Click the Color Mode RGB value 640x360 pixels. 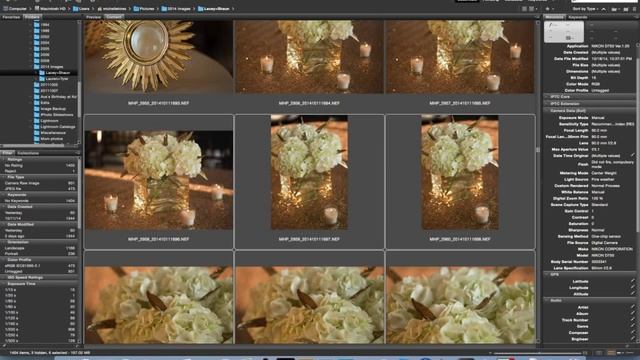(x=596, y=84)
